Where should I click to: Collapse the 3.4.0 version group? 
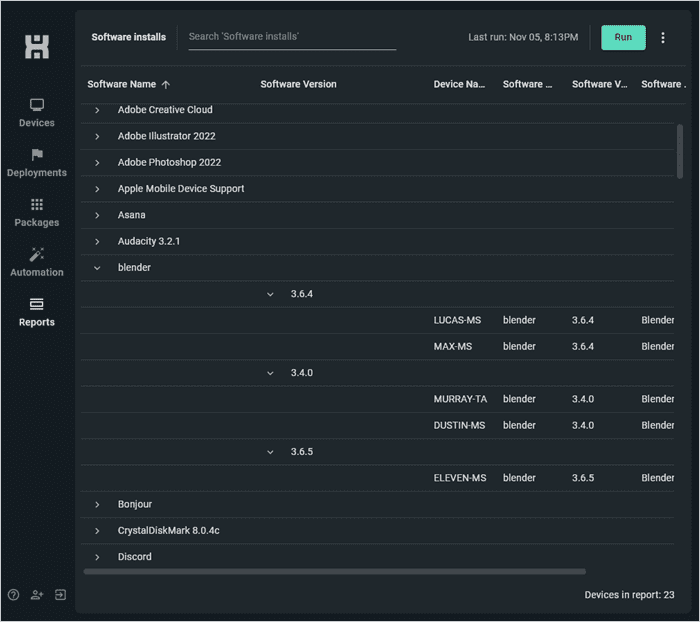[x=270, y=373]
